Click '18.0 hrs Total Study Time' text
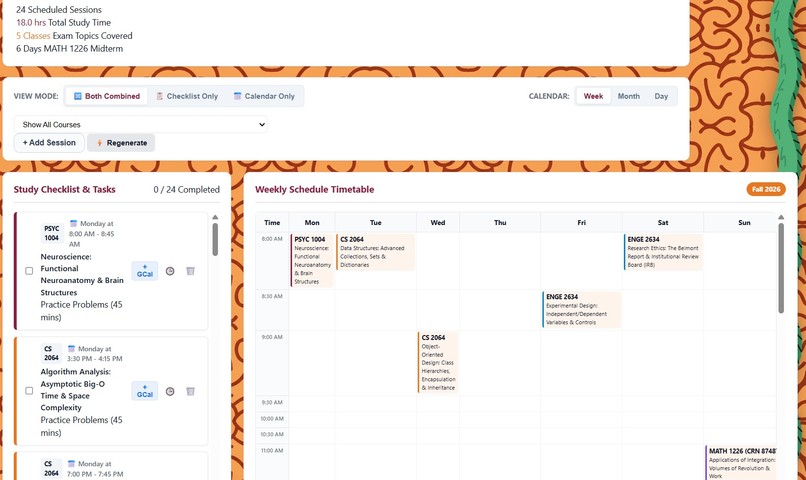This screenshot has width=806, height=480. [63, 23]
